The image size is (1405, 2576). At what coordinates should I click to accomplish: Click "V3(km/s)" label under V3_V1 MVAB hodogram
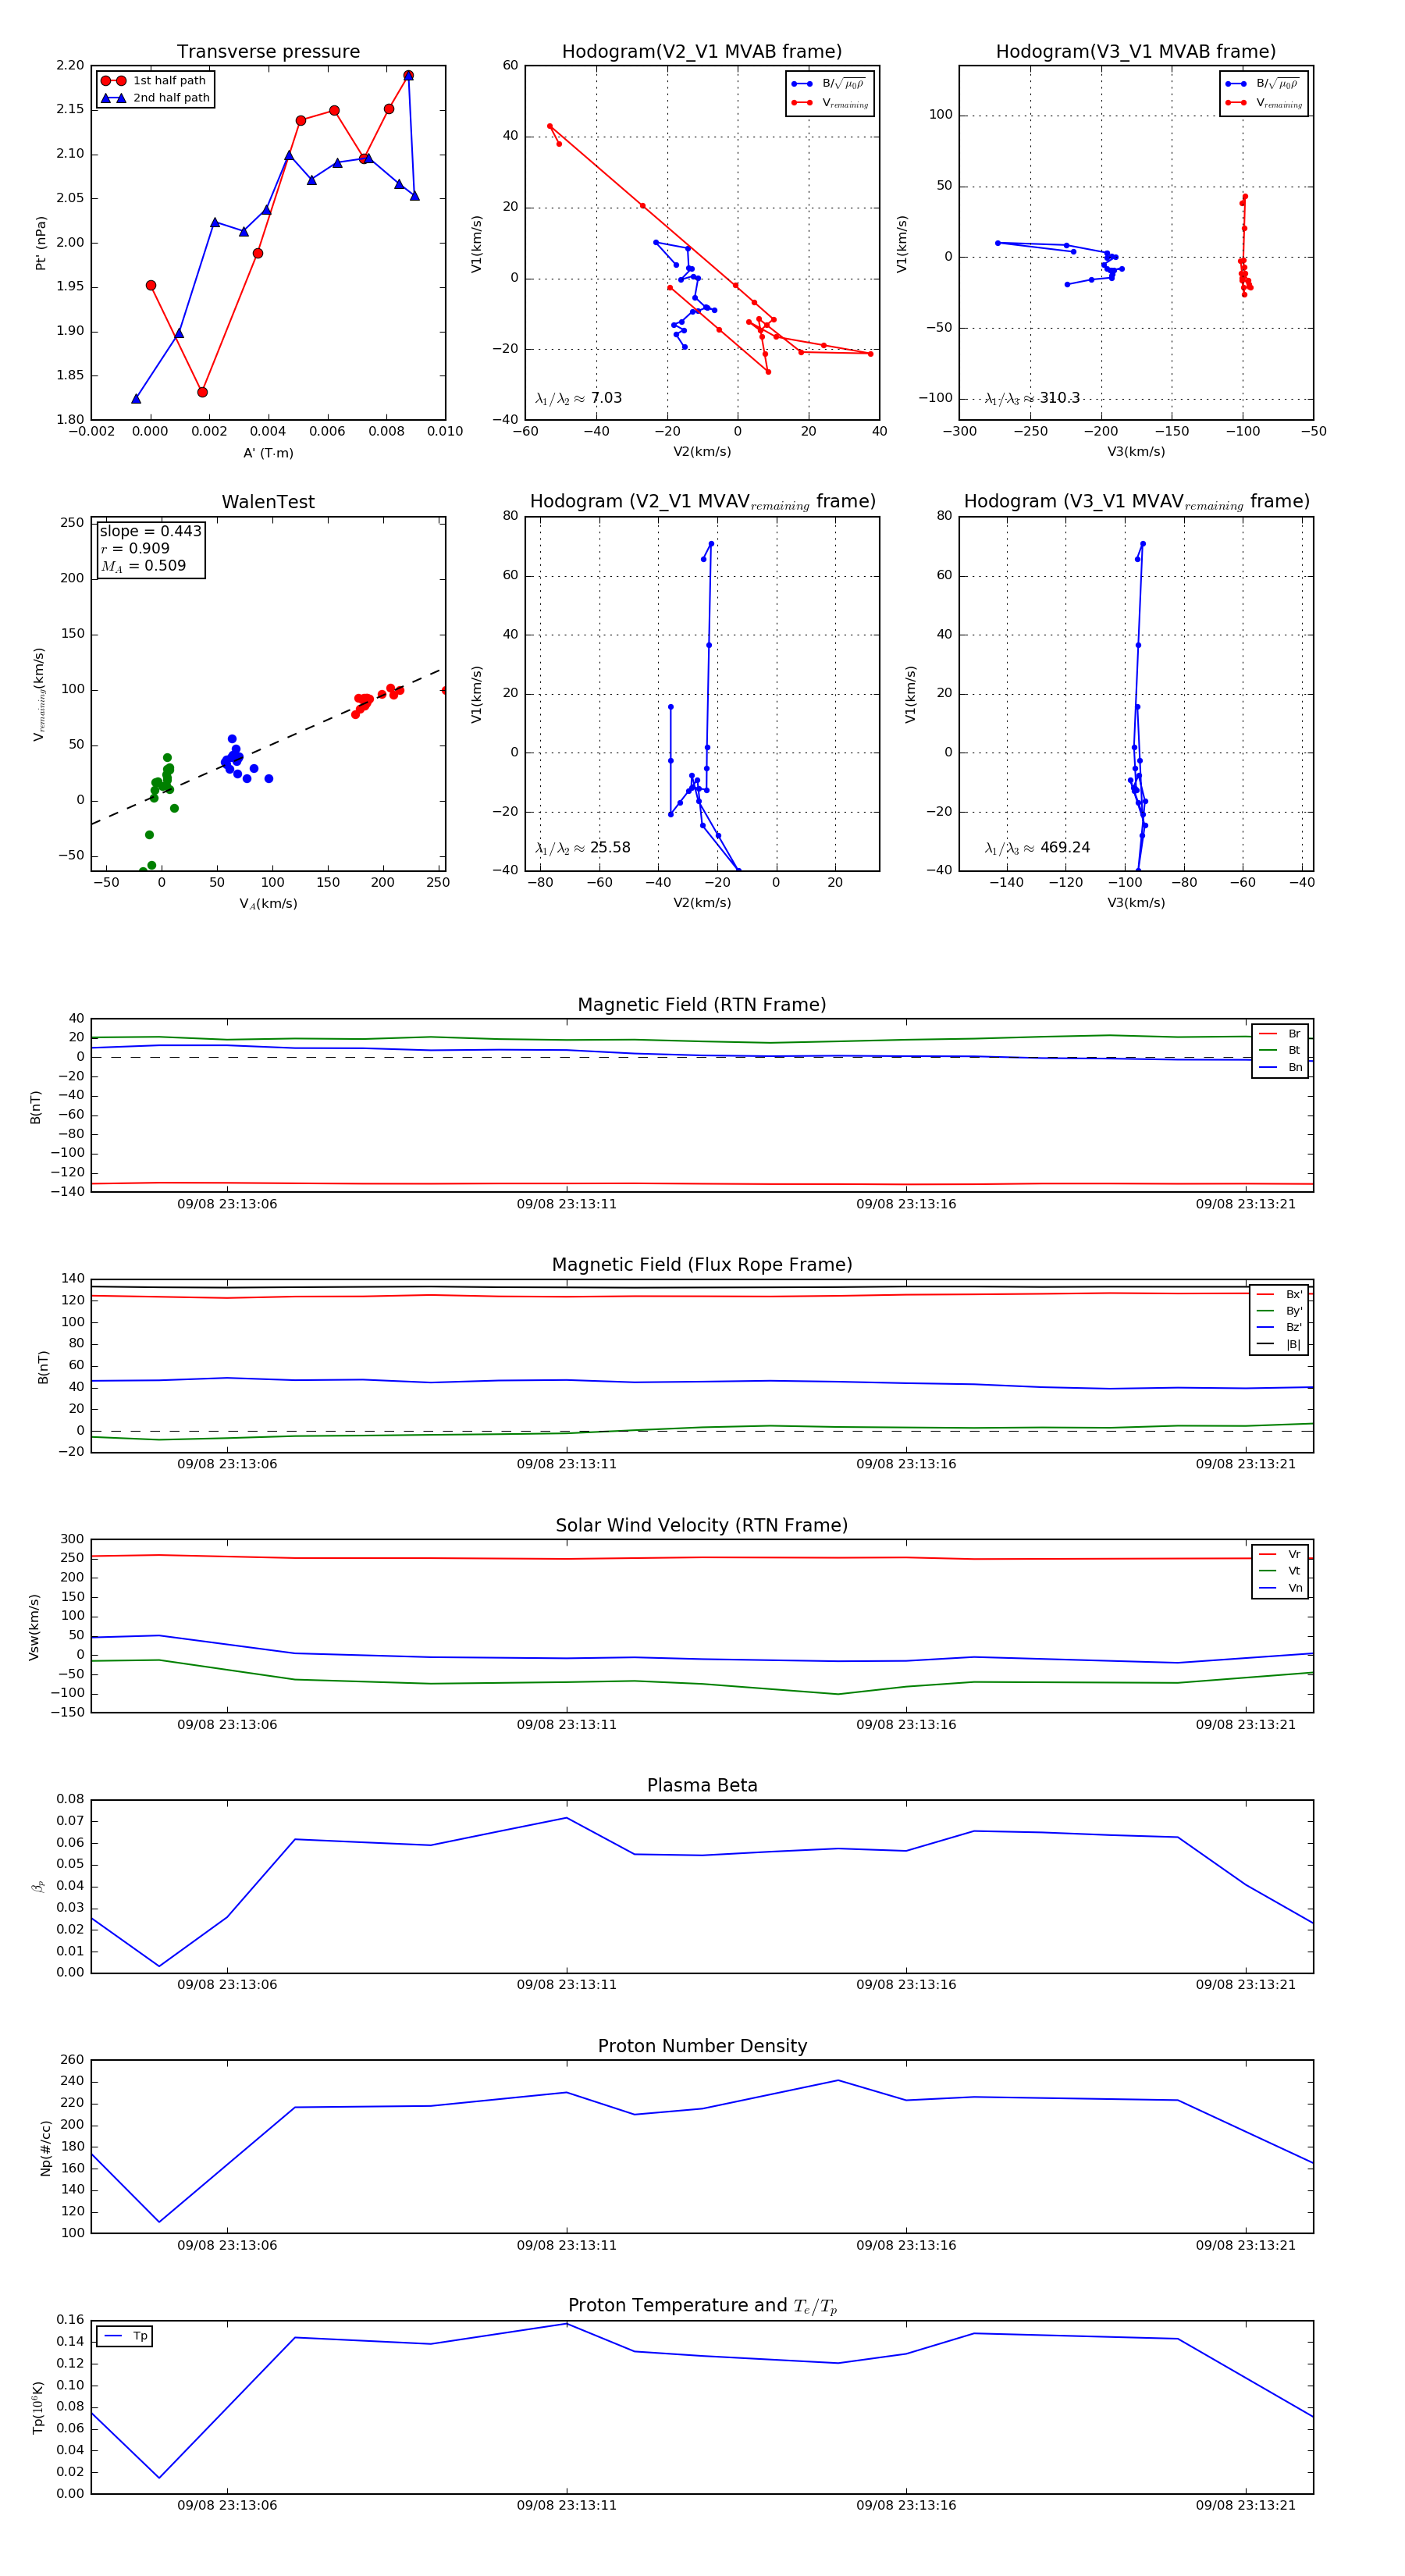pyautogui.click(x=1136, y=452)
